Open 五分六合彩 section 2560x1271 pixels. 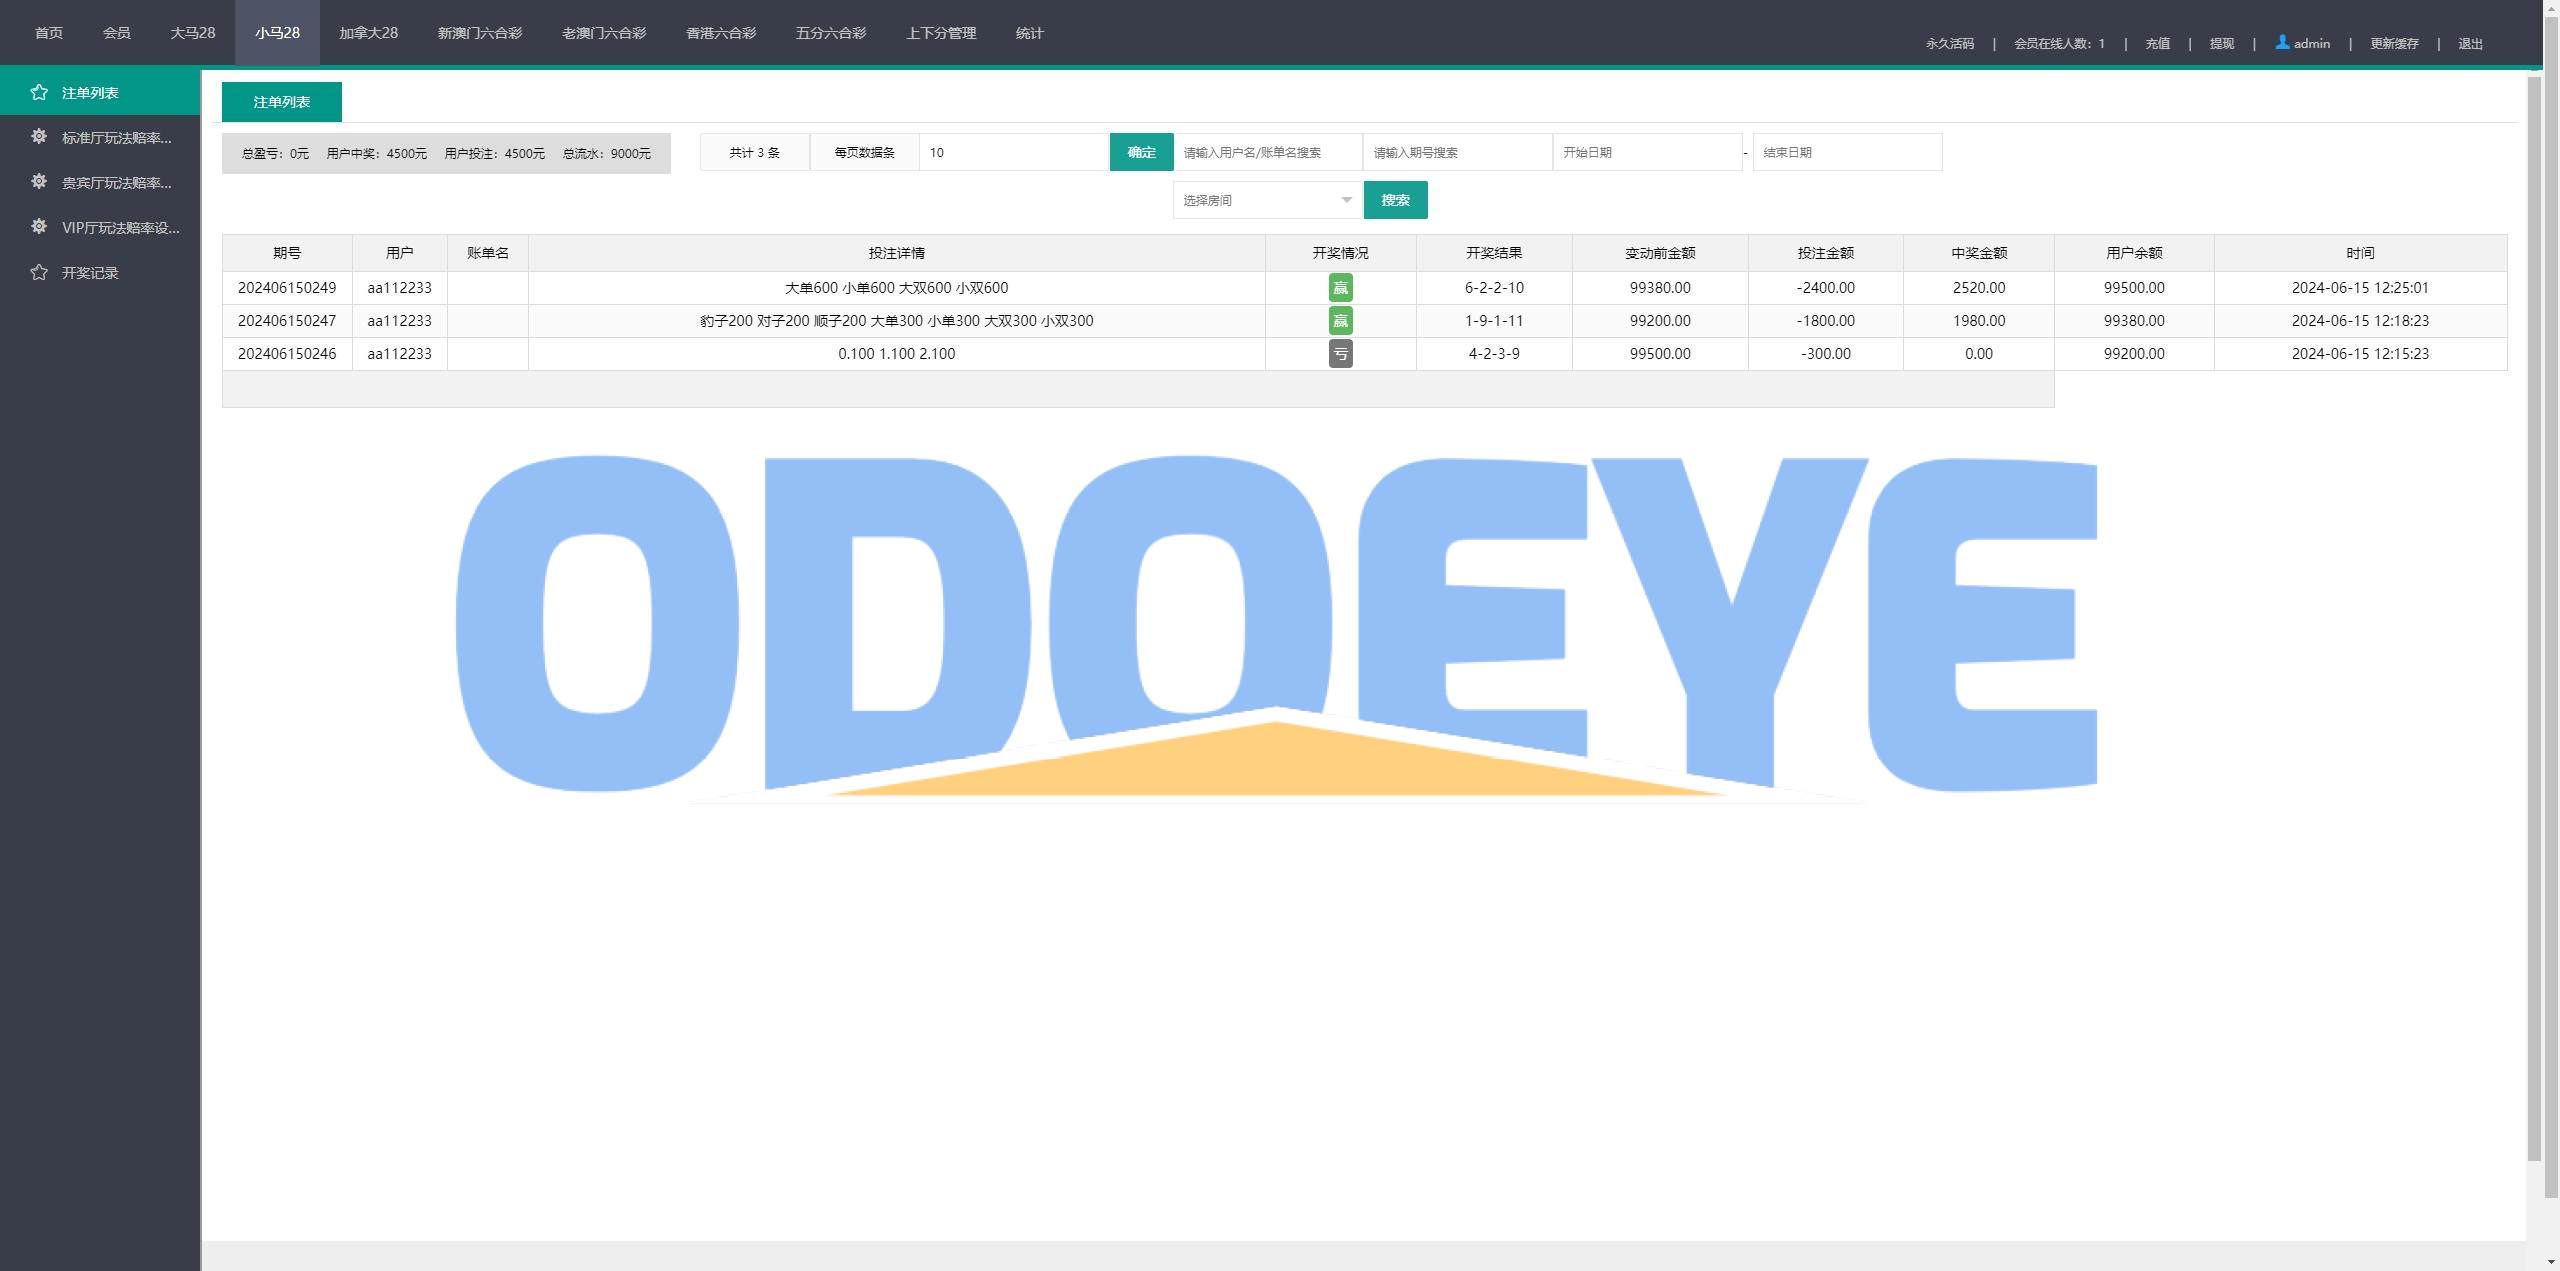[831, 33]
